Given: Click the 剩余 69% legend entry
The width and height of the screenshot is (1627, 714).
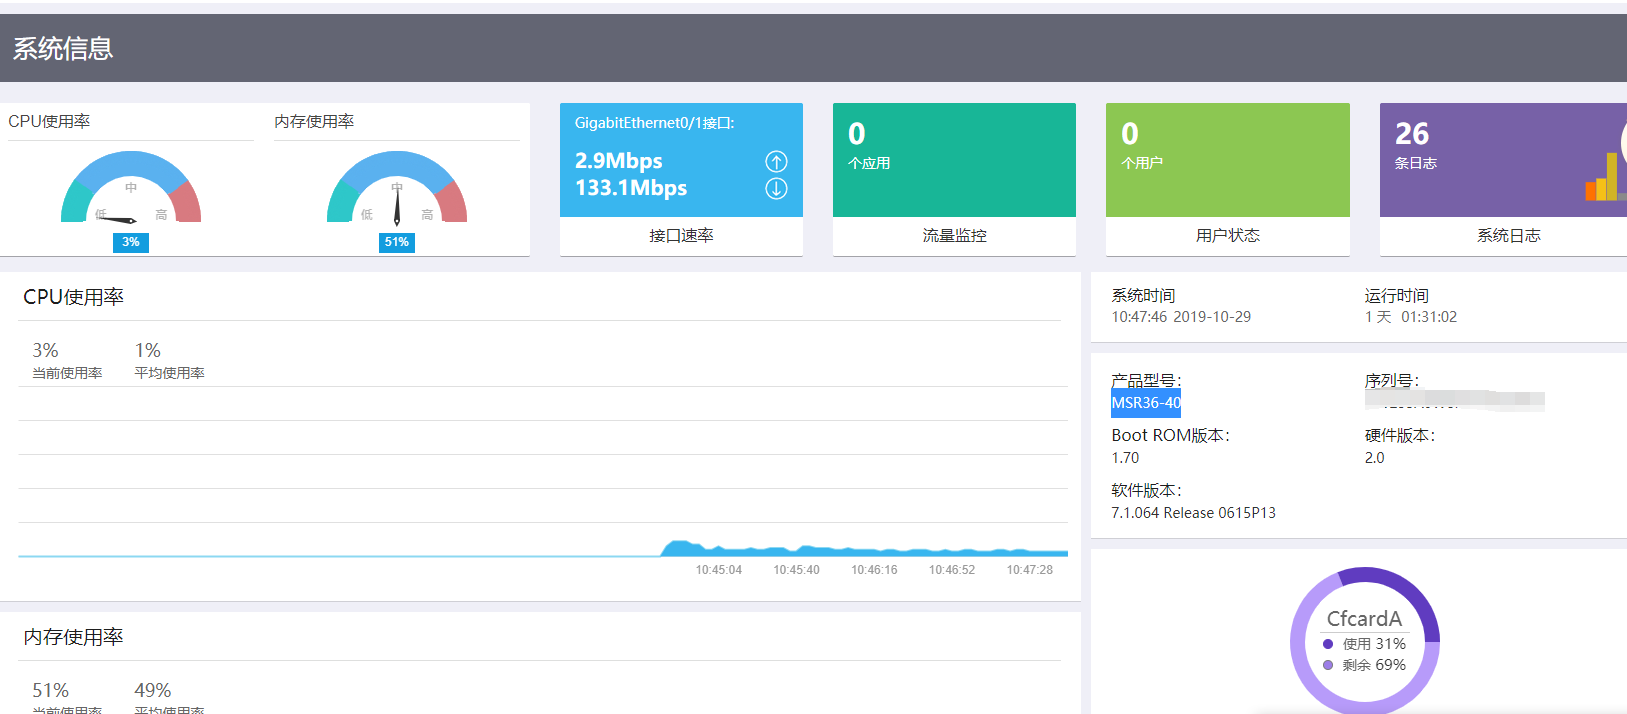Looking at the screenshot, I should tap(1364, 665).
